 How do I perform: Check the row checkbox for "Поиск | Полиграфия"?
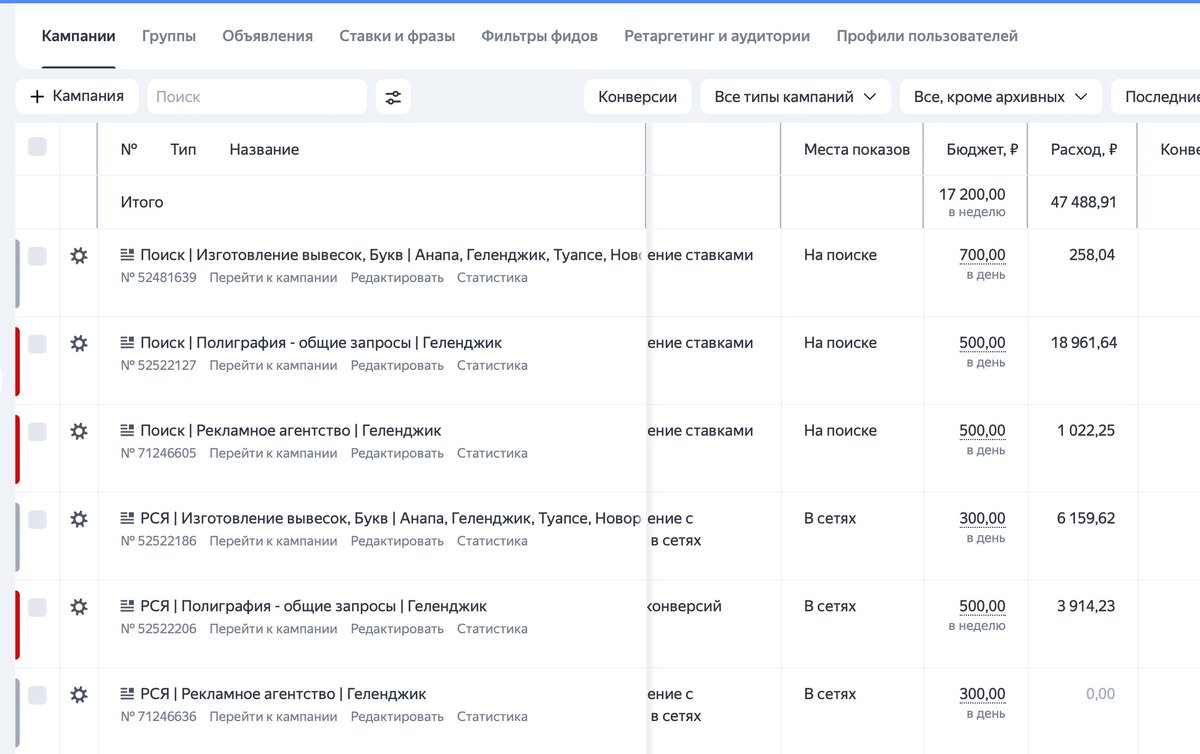coord(37,343)
